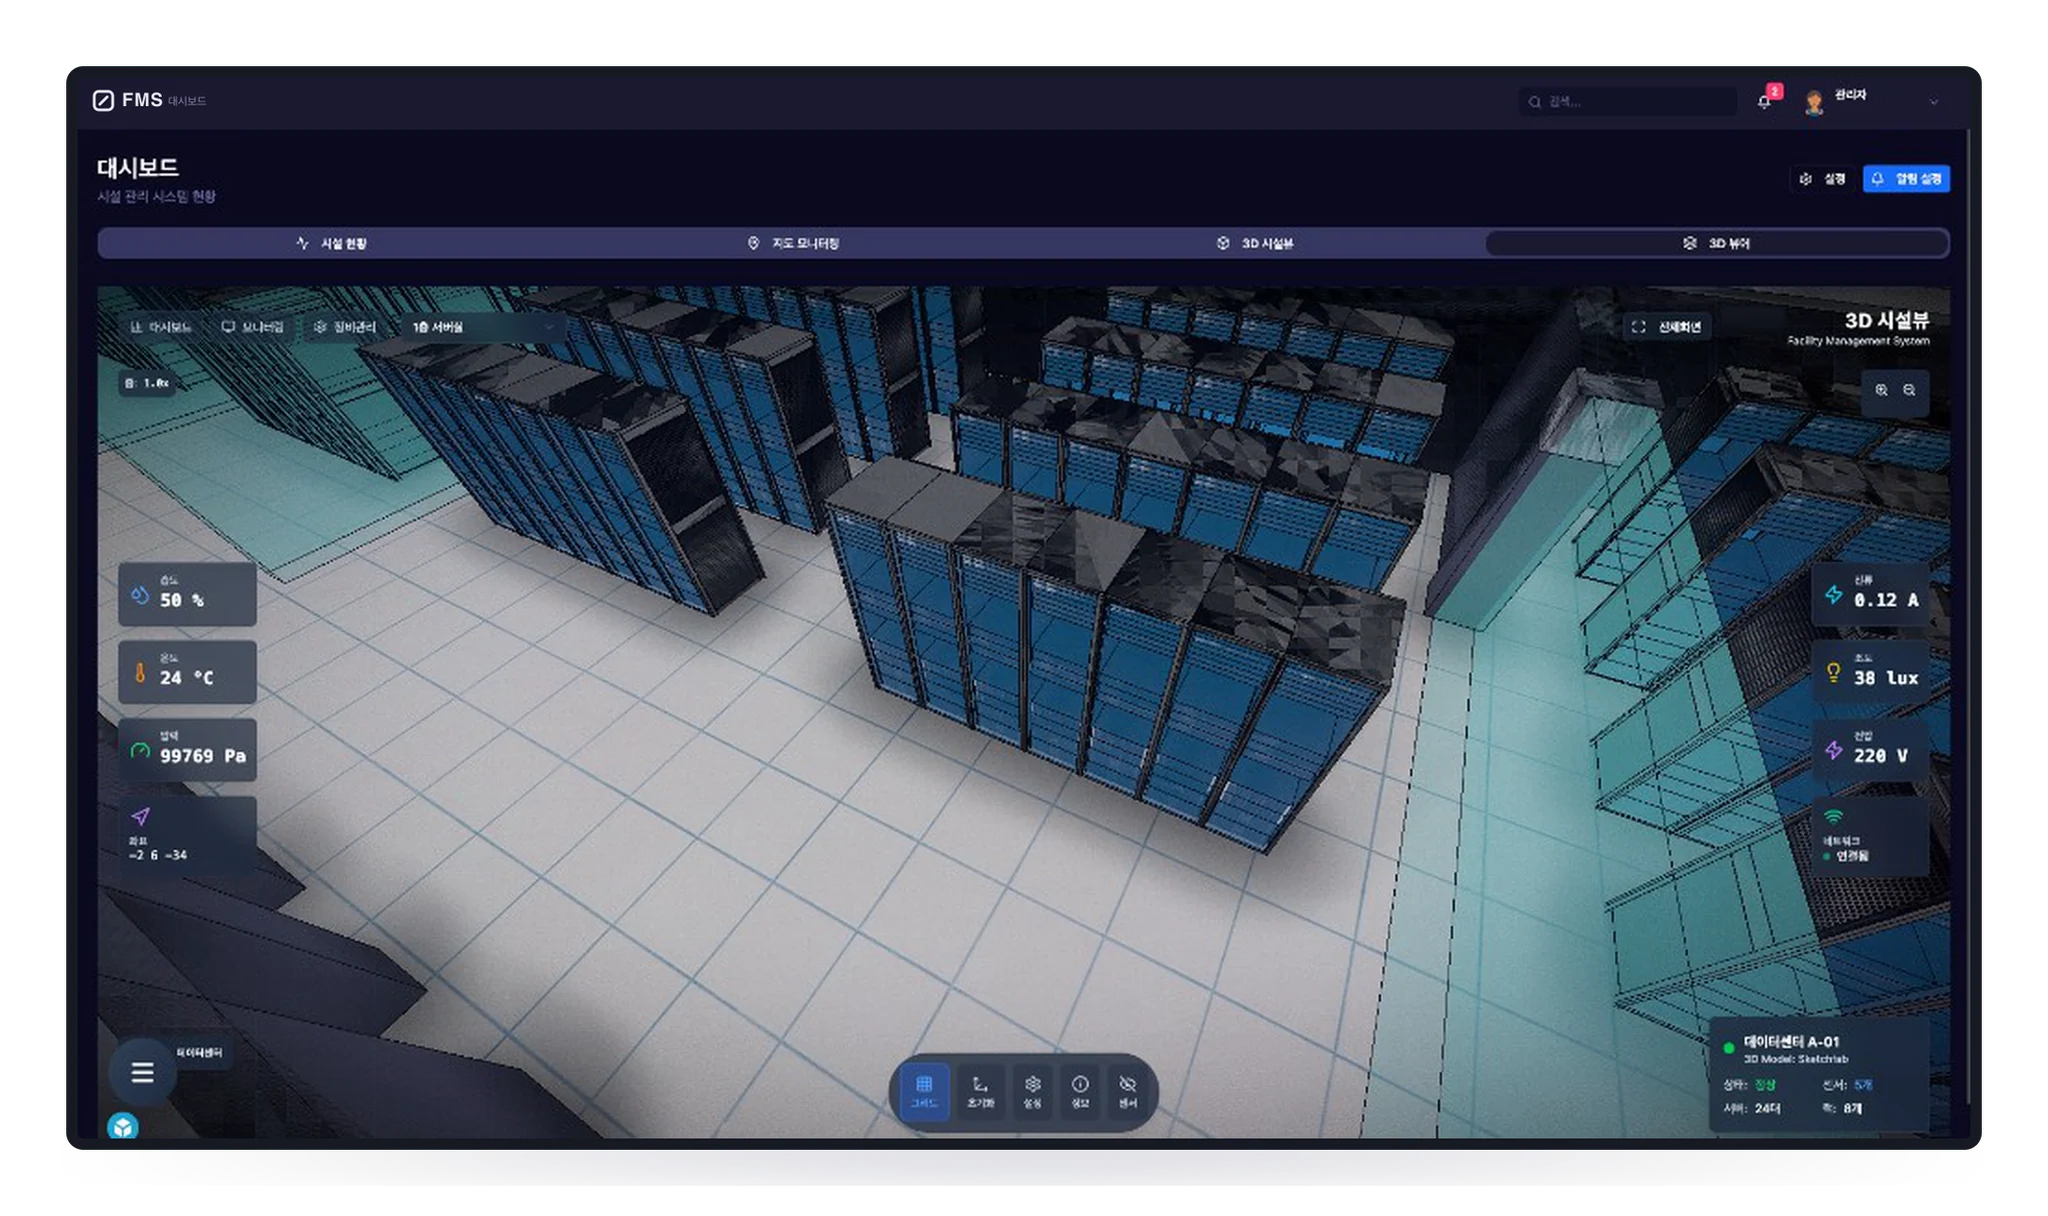
Task: Click the speed 1.0x indicator
Action: point(148,383)
